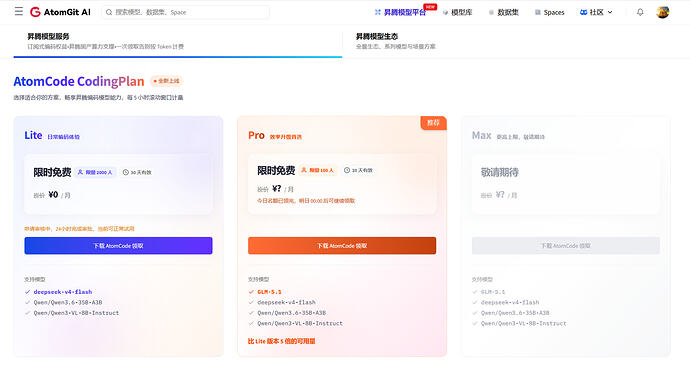Click the Max plan title

click(x=481, y=135)
